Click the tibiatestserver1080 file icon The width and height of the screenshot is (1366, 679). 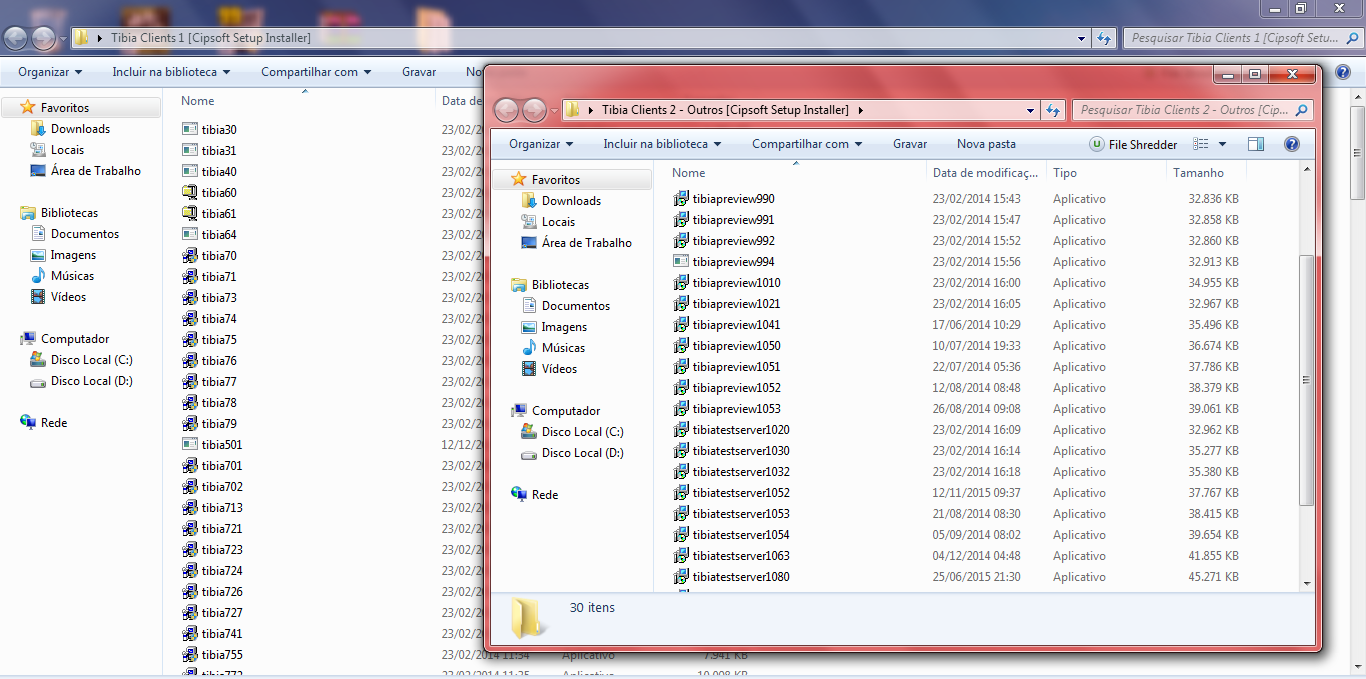pyautogui.click(x=681, y=577)
